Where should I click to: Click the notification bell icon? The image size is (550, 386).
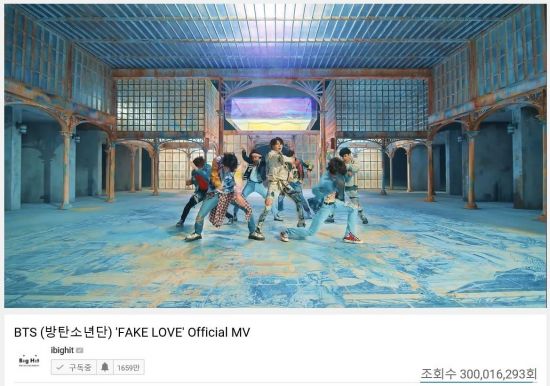tap(105, 367)
